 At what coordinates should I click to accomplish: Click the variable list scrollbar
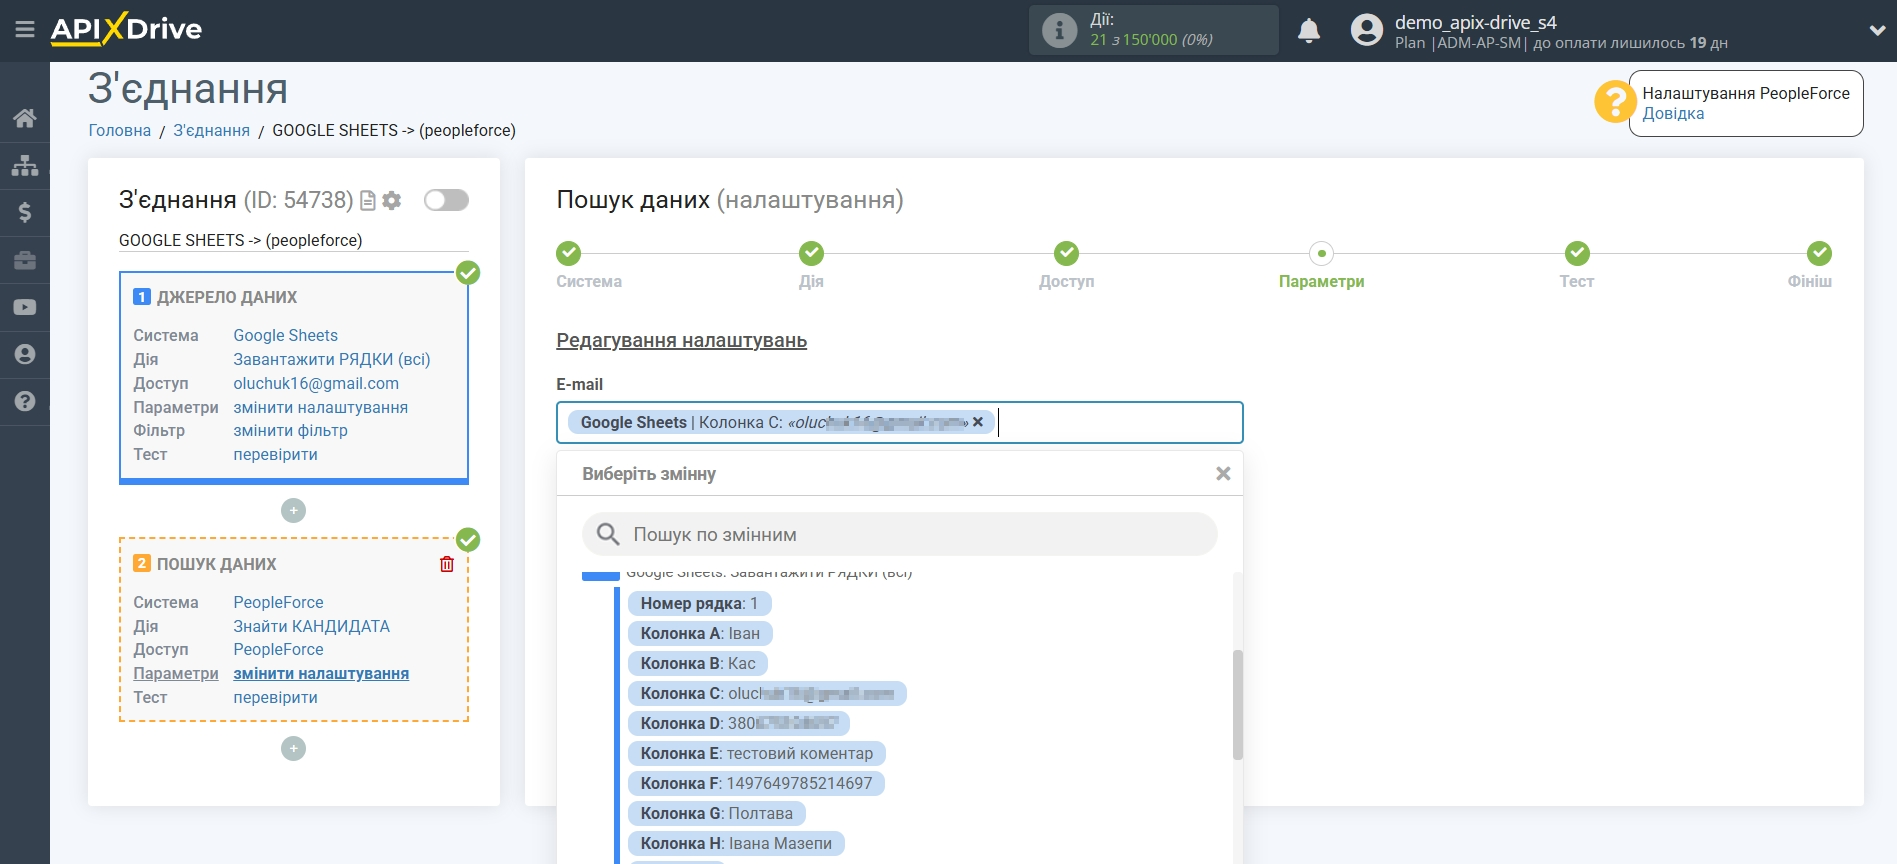1238,704
